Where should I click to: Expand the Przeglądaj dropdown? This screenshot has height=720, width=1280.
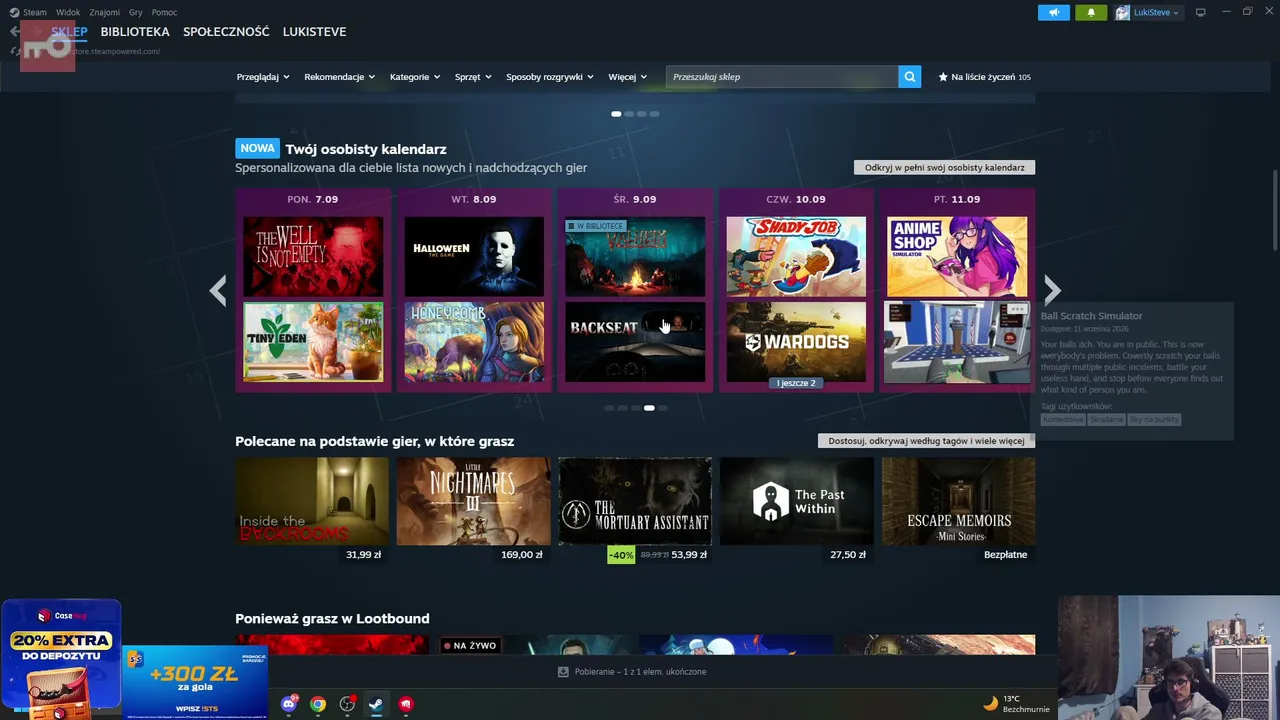pos(263,77)
